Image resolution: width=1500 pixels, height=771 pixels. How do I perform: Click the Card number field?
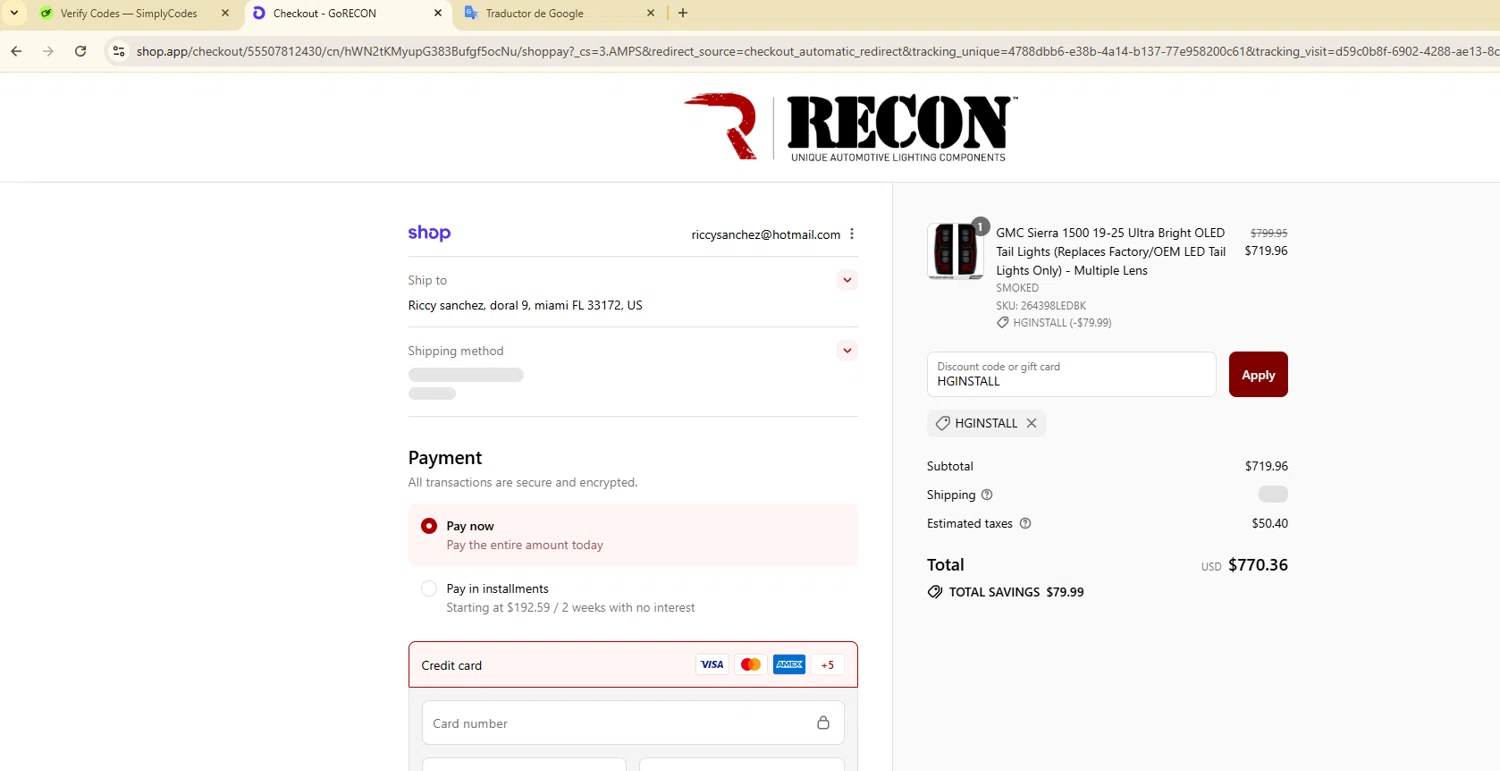pos(633,723)
